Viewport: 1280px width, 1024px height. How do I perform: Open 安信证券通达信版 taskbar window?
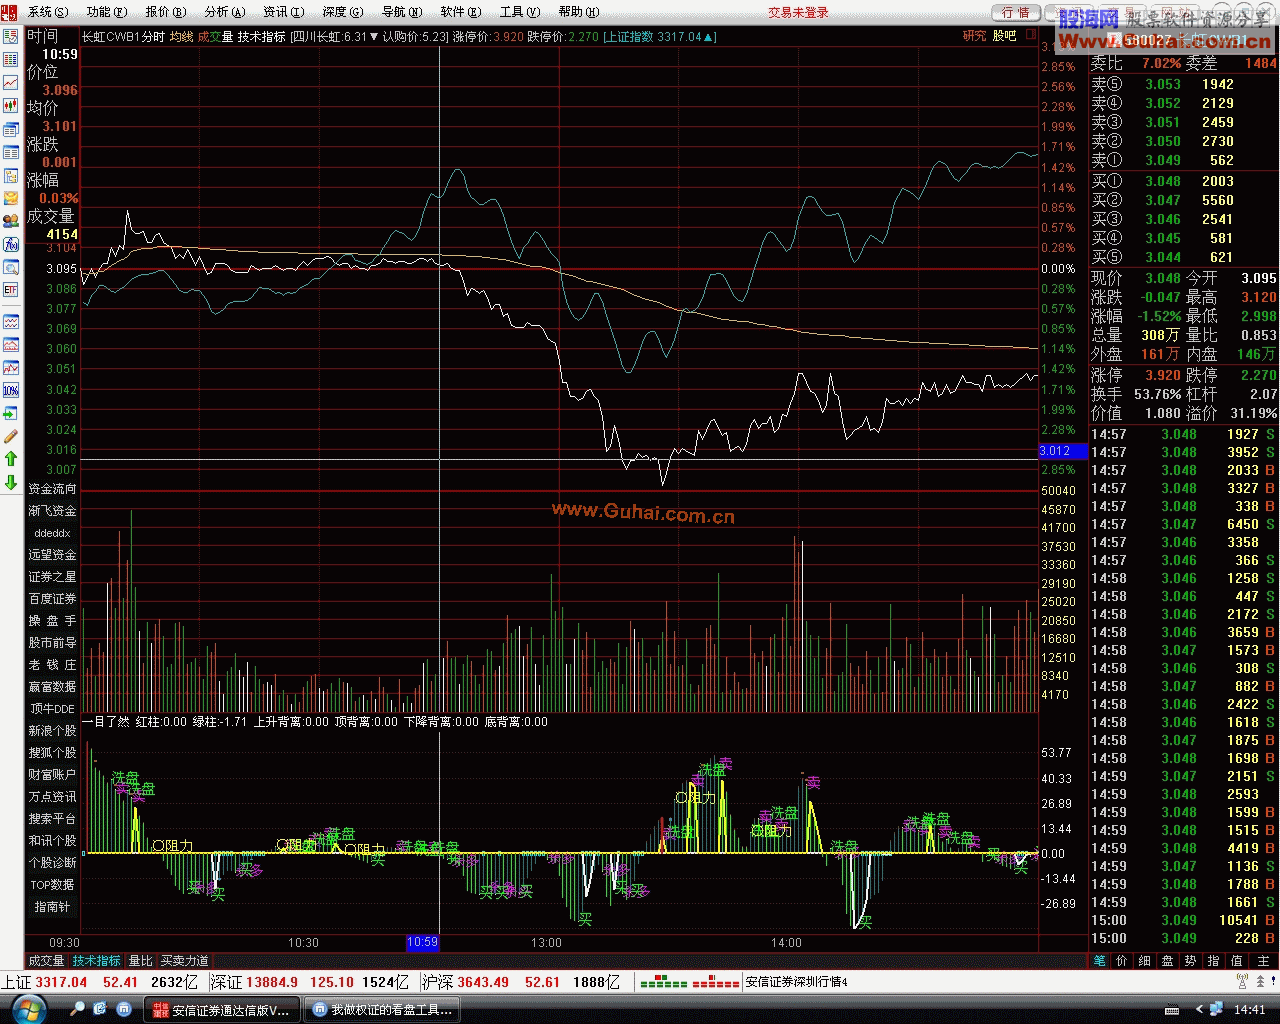point(222,1010)
